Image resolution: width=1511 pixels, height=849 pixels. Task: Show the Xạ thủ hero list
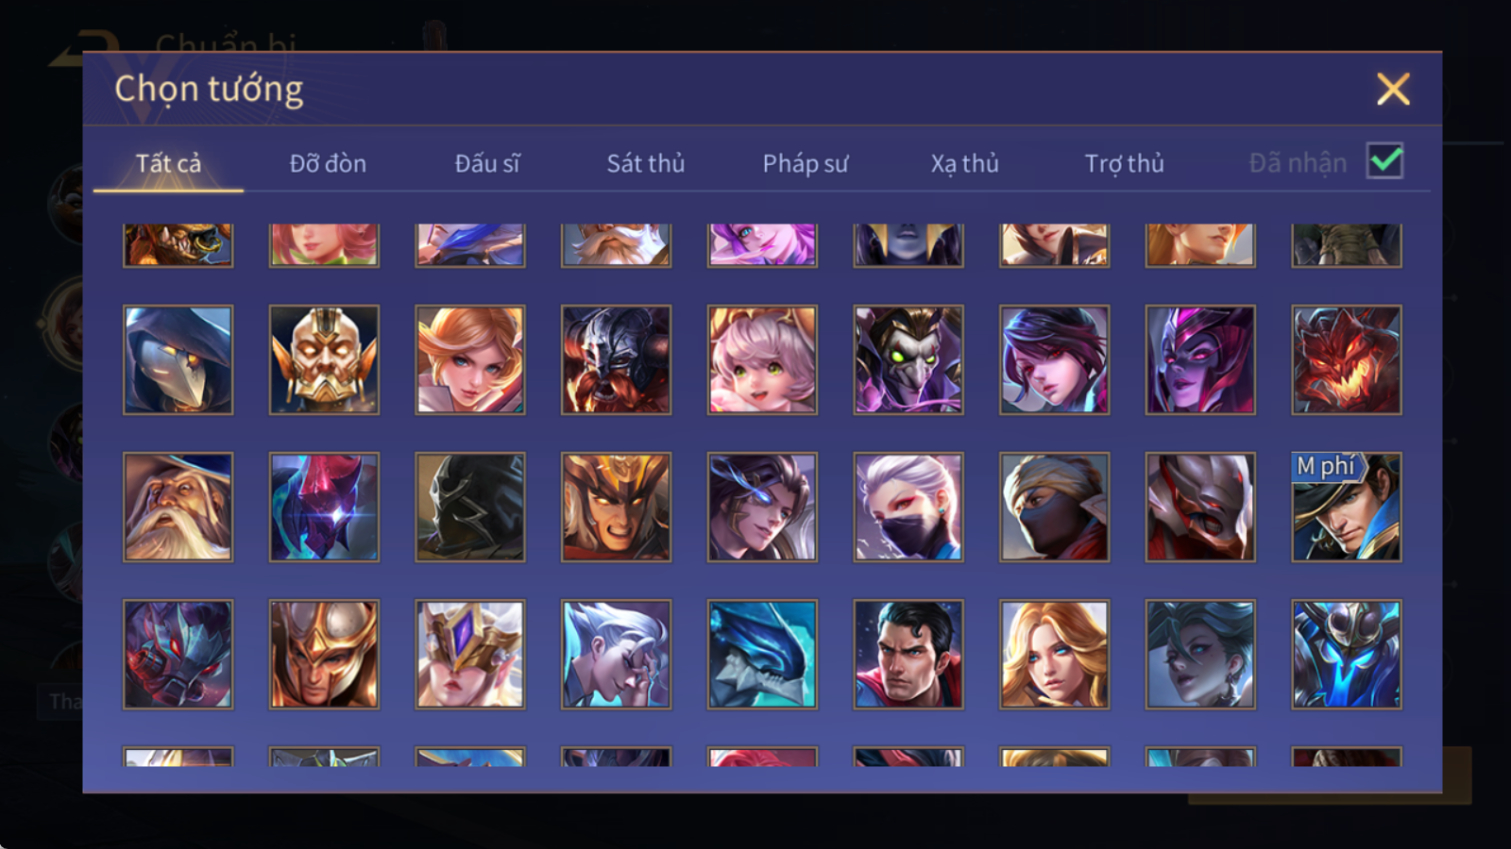tap(964, 163)
